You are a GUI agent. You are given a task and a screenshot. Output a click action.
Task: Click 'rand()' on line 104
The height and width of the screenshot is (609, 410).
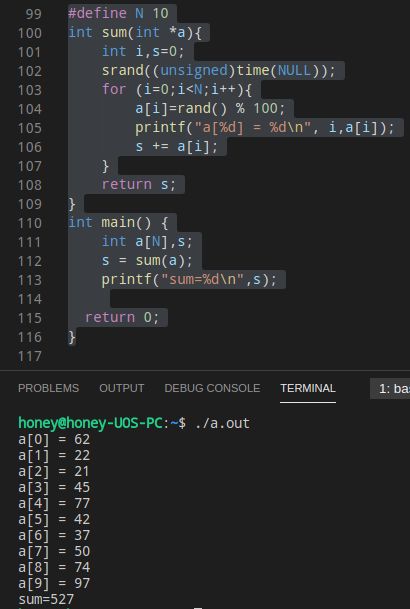(x=202, y=109)
